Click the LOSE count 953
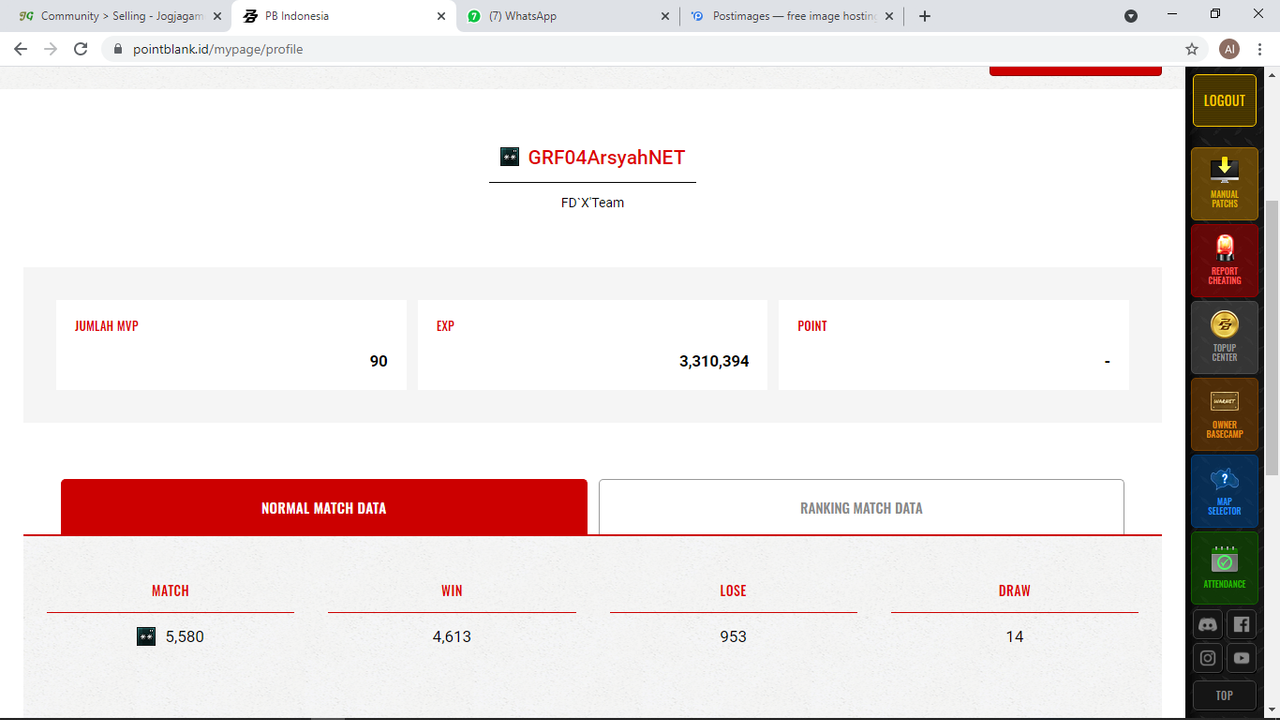The image size is (1280, 720). coord(733,636)
